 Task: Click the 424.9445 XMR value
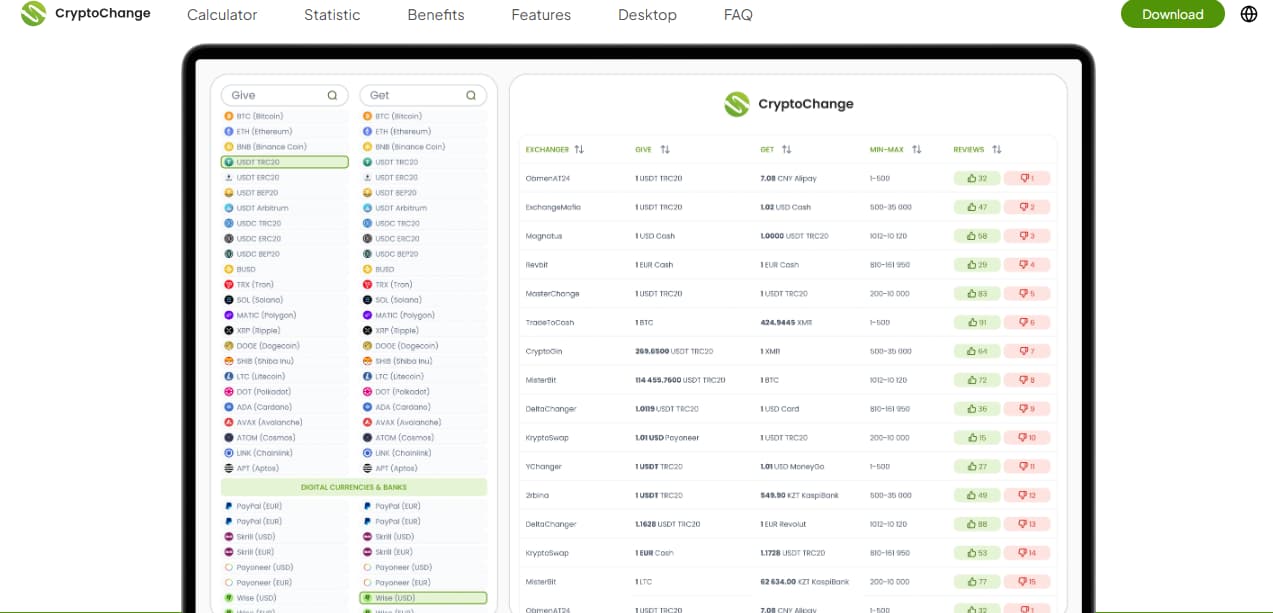[785, 323]
